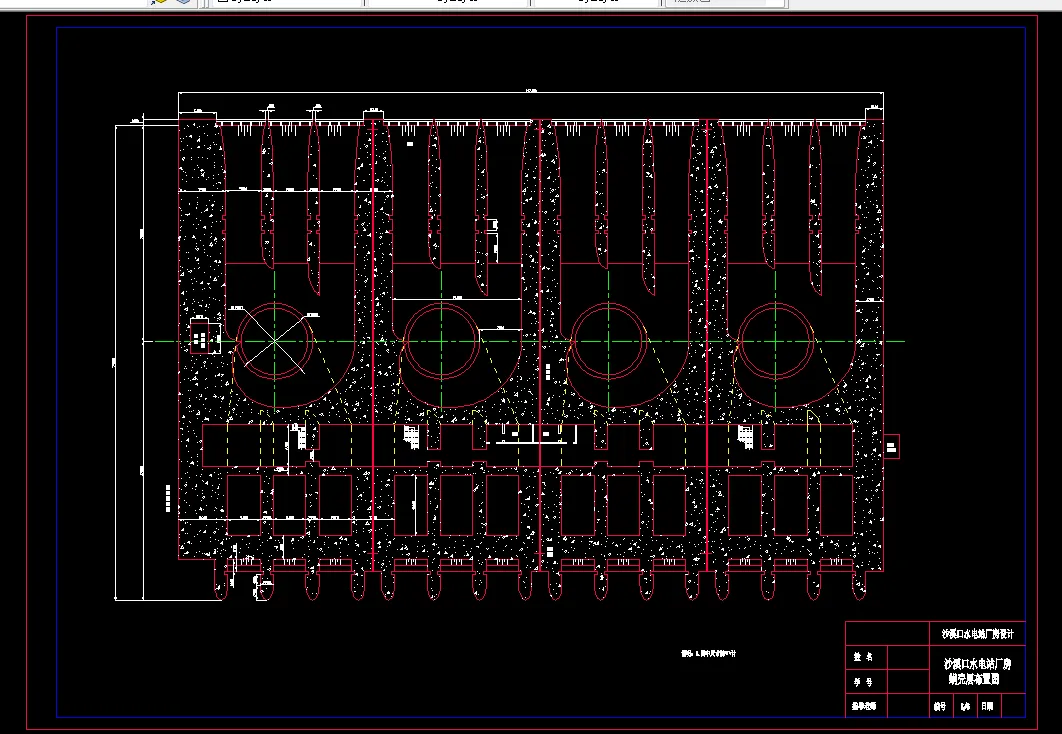Select the small red box outside the right wall
Image resolution: width=1062 pixels, height=734 pixels.
click(891, 447)
